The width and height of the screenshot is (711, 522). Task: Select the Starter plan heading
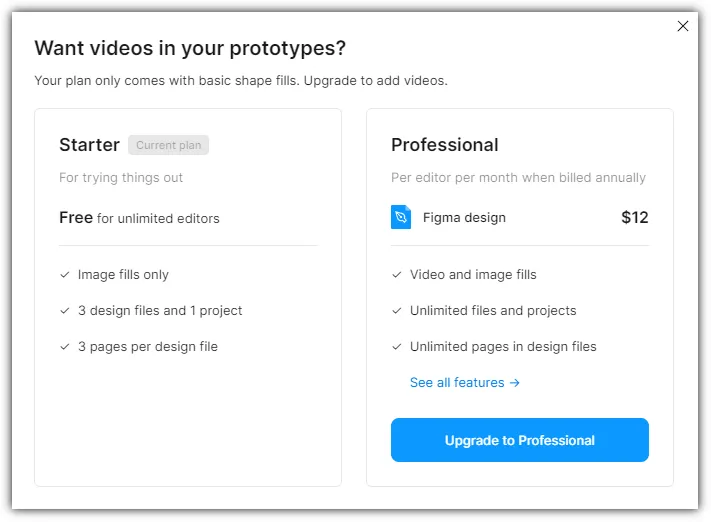click(x=89, y=145)
